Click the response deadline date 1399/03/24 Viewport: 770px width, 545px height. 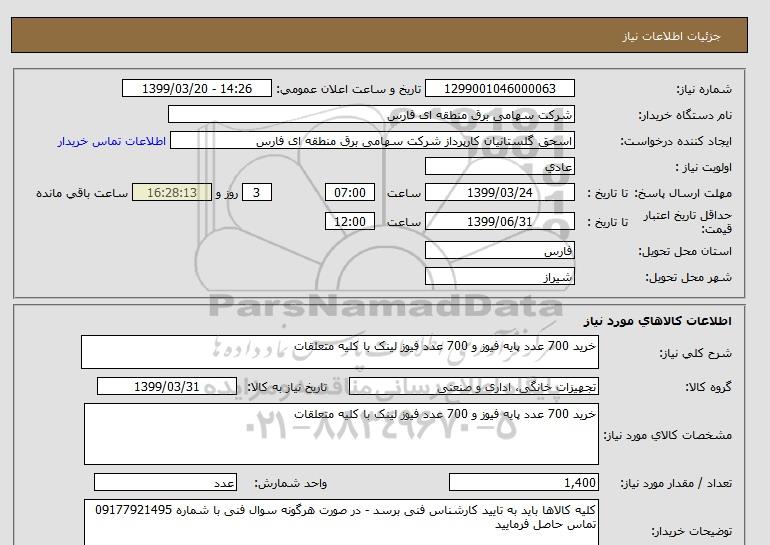[x=499, y=192]
